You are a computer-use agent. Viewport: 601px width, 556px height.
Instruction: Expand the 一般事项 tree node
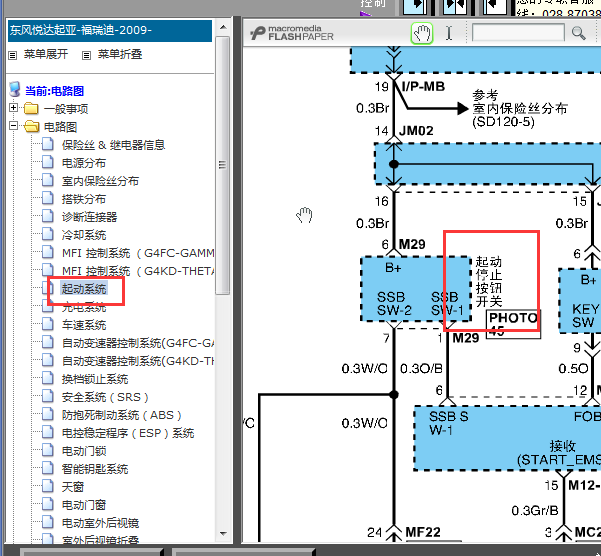[13, 108]
